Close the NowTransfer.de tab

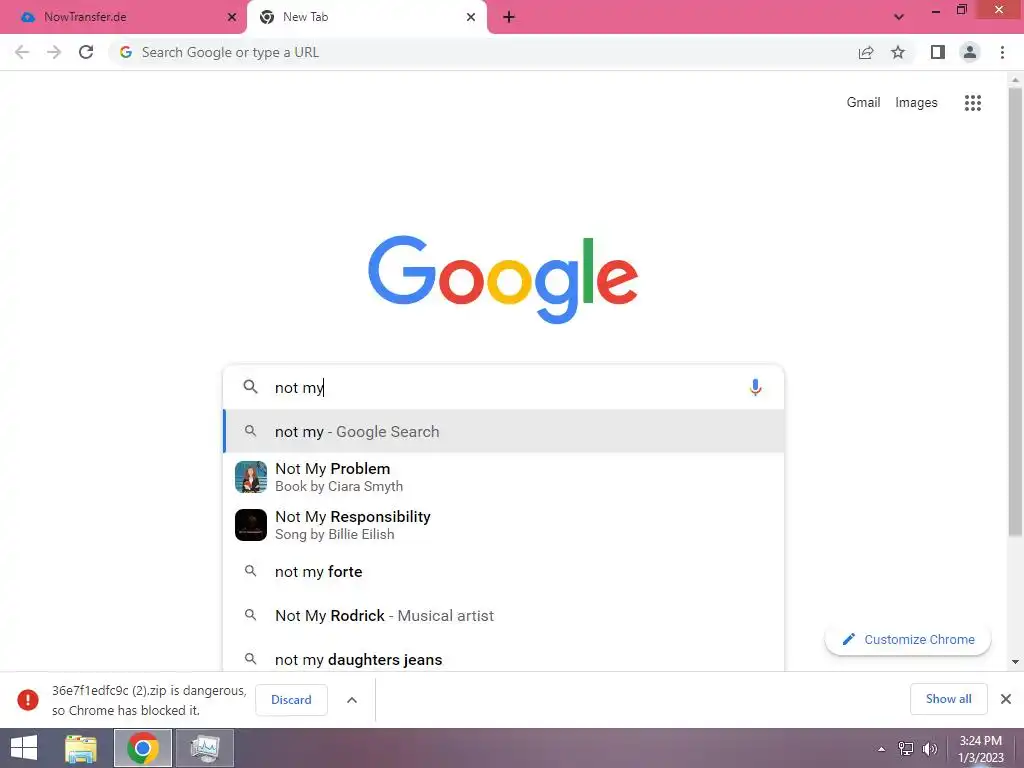point(232,17)
